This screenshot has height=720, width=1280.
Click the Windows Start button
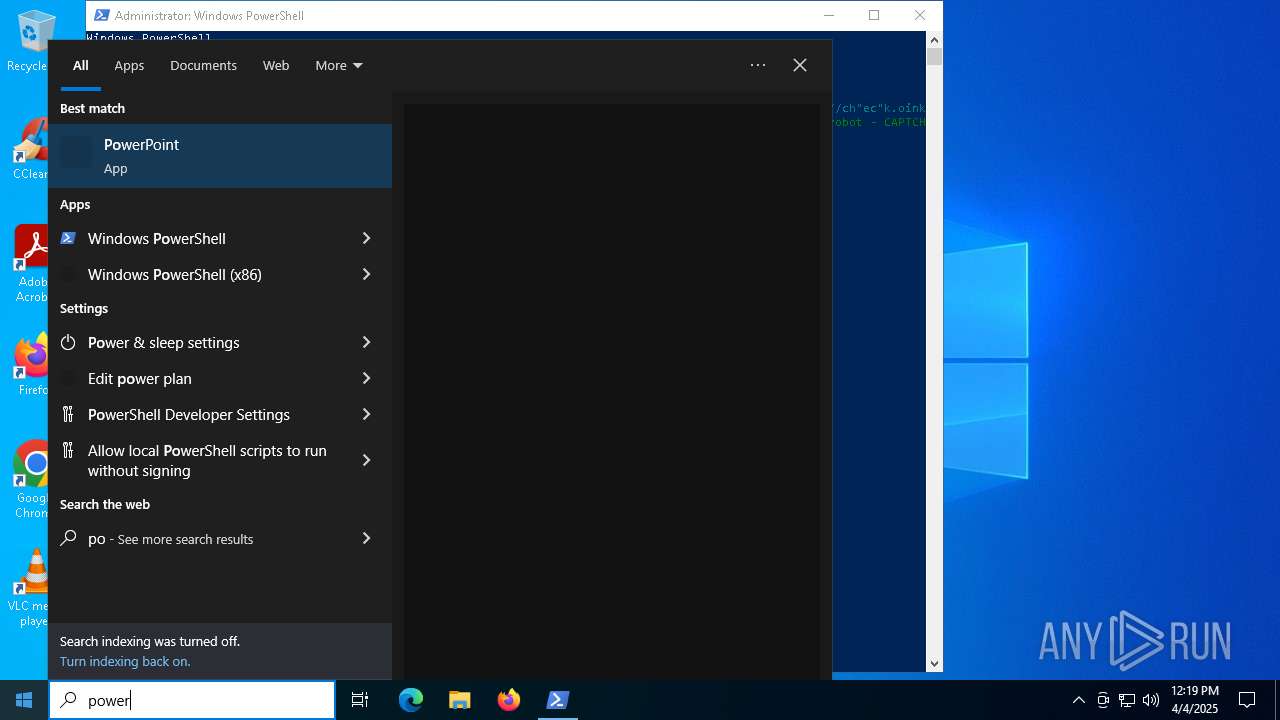coord(24,700)
